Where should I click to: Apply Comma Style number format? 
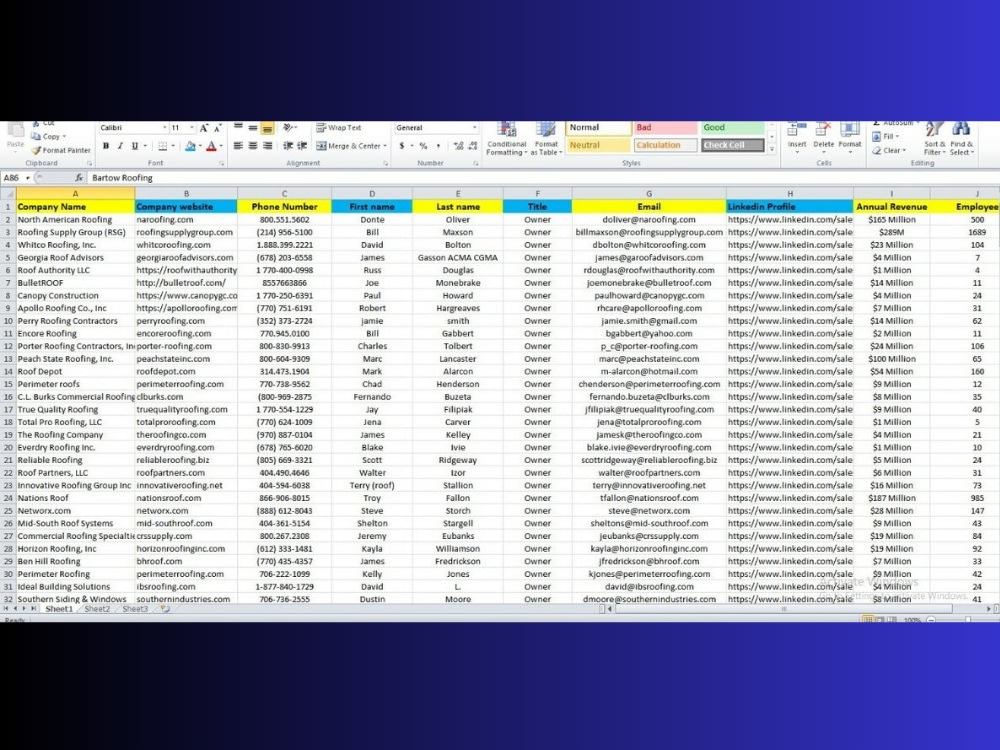(x=438, y=146)
